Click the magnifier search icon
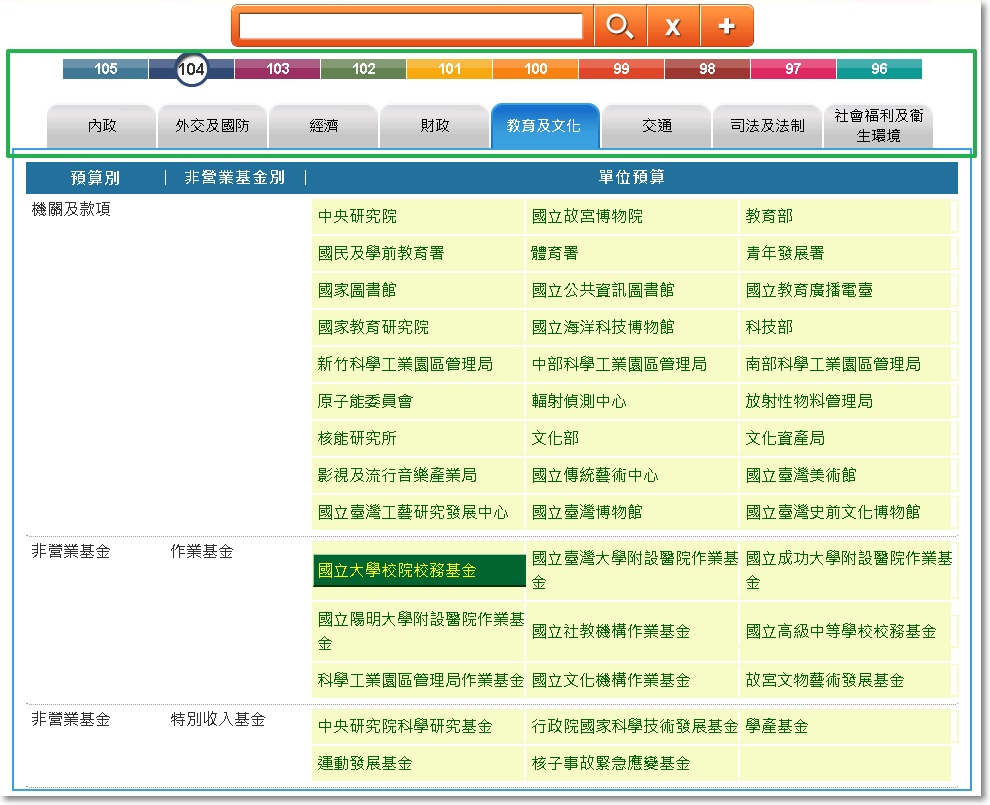 point(620,27)
